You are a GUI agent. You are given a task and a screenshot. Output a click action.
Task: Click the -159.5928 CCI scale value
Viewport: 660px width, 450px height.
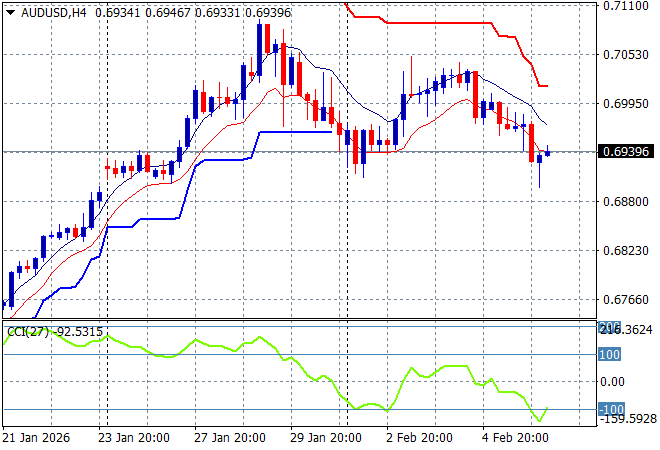[628, 419]
